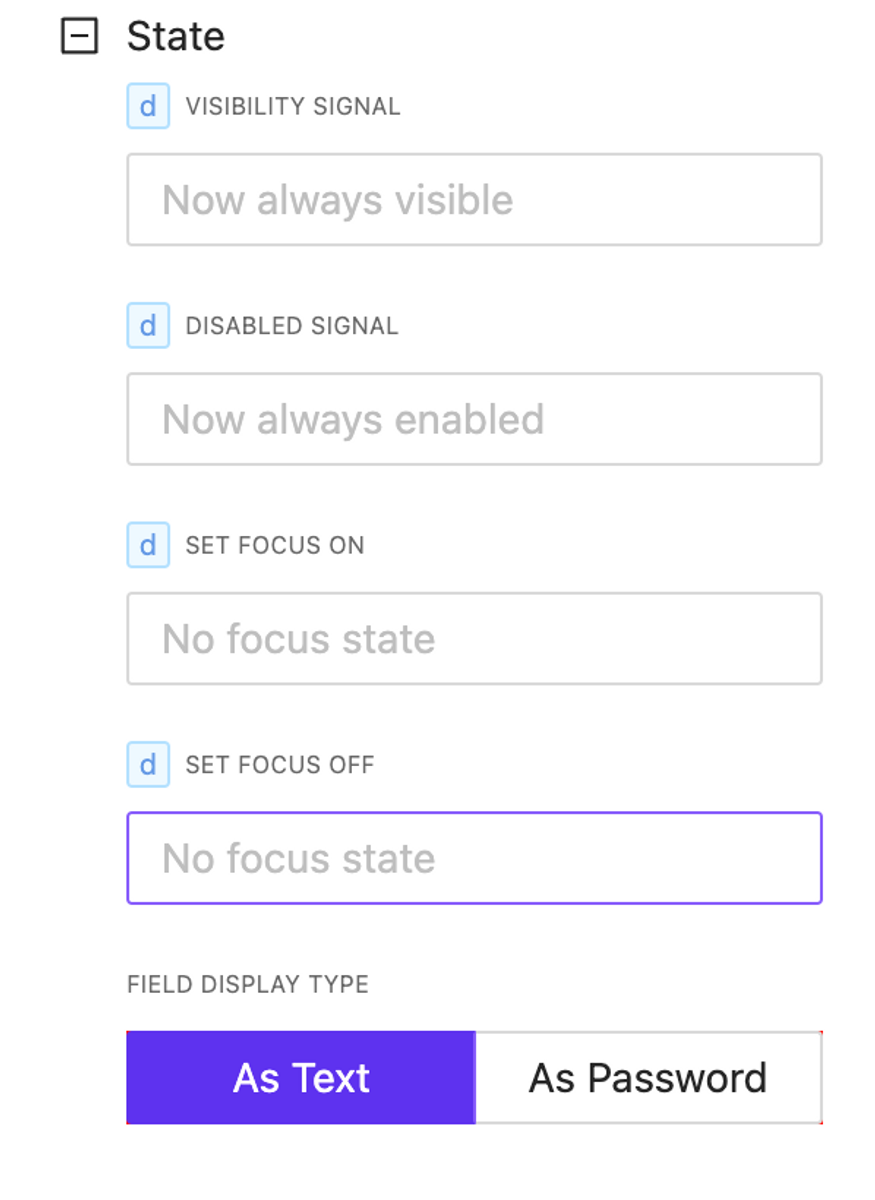Click into the Set Focus Off field
Screen dimensions: 875x1200
pyautogui.click(x=474, y=858)
